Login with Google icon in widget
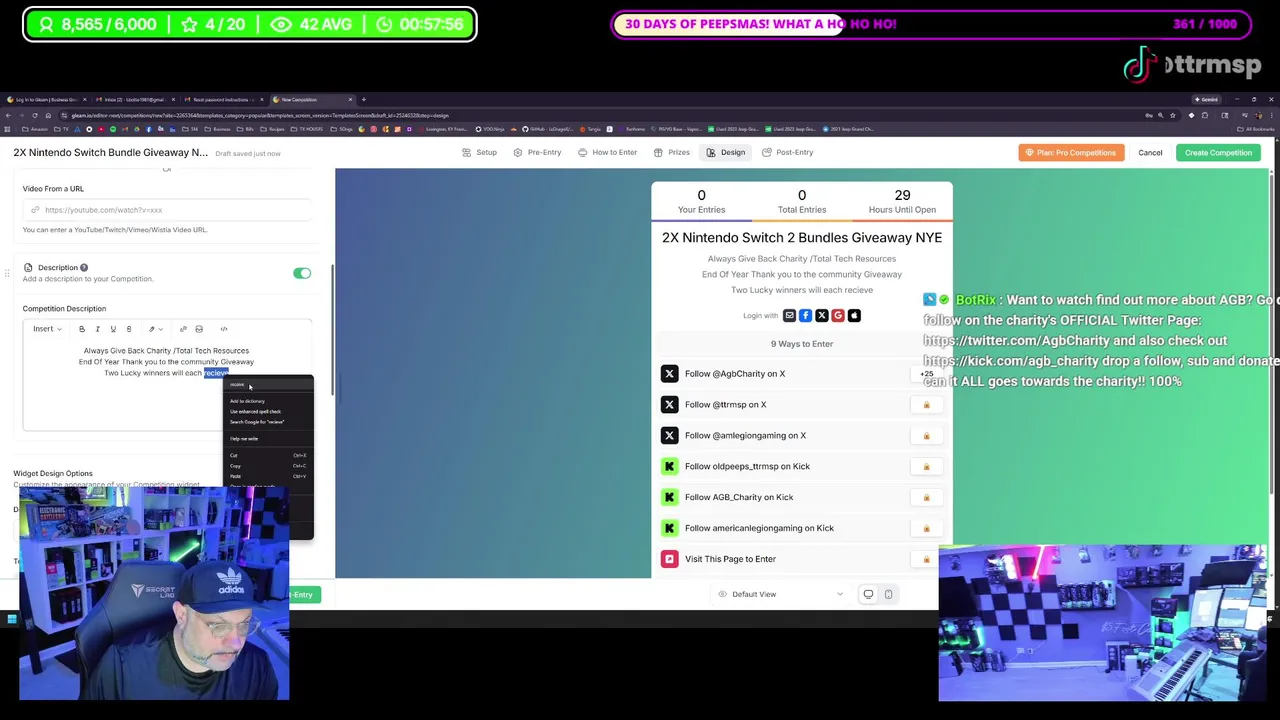The height and width of the screenshot is (720, 1280). tap(838, 315)
